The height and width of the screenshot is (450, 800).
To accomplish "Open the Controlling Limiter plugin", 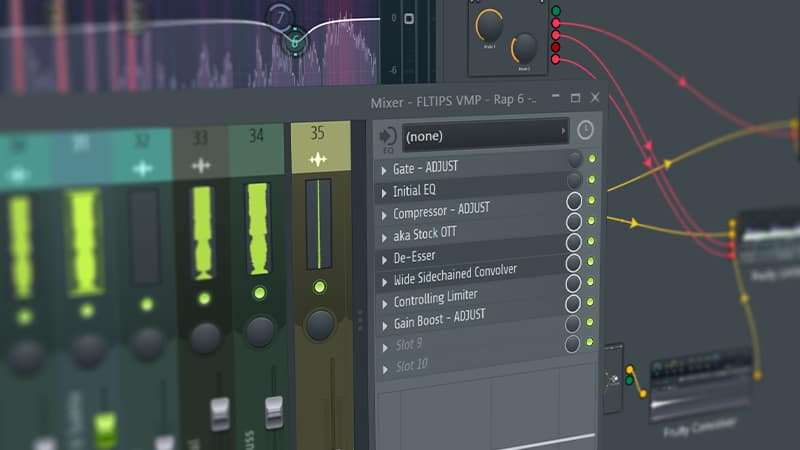I will click(436, 299).
